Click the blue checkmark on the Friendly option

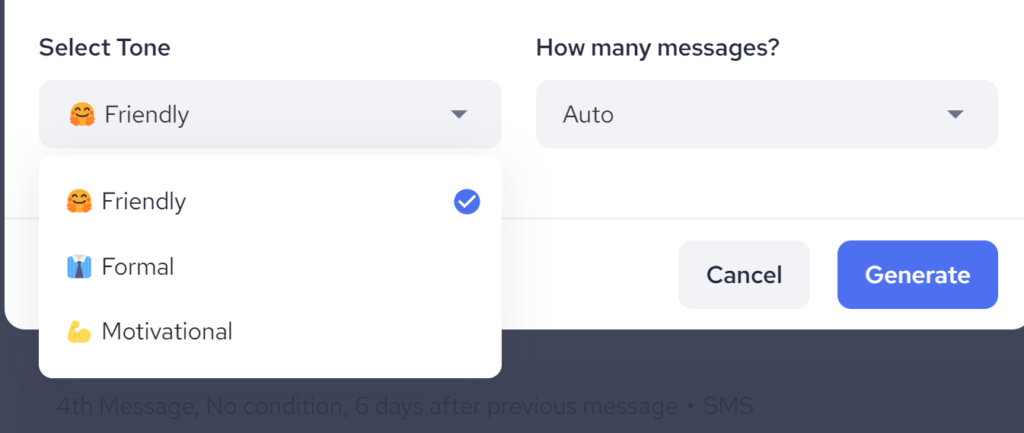[x=467, y=202]
